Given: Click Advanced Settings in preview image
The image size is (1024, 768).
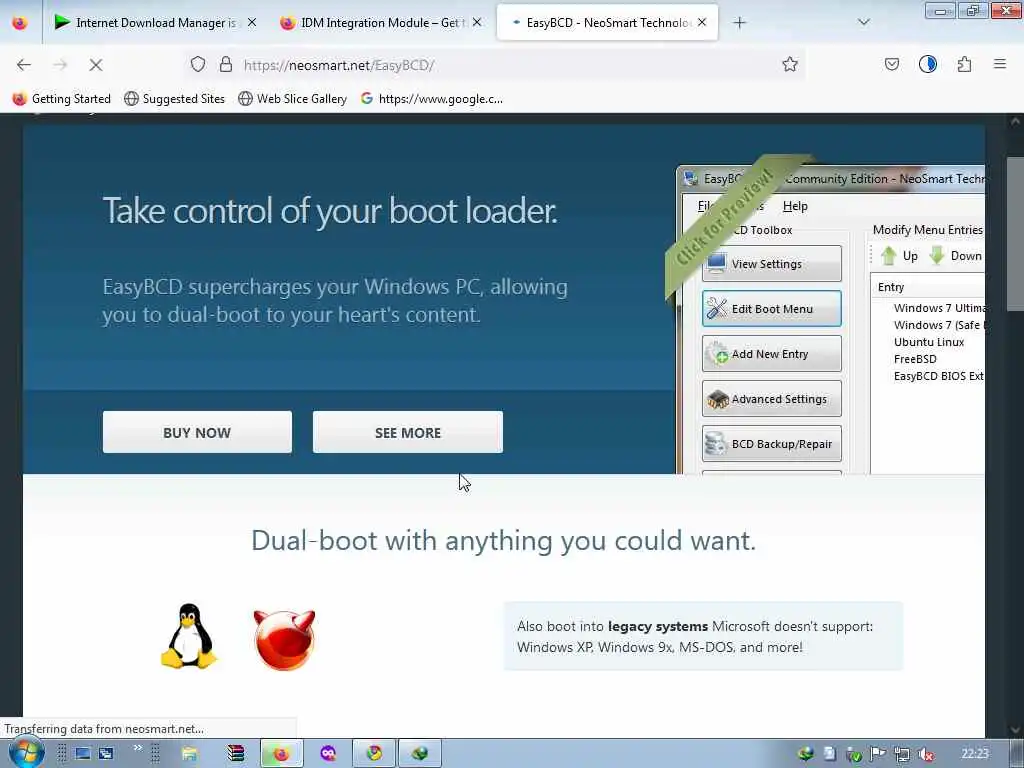Looking at the screenshot, I should [771, 399].
